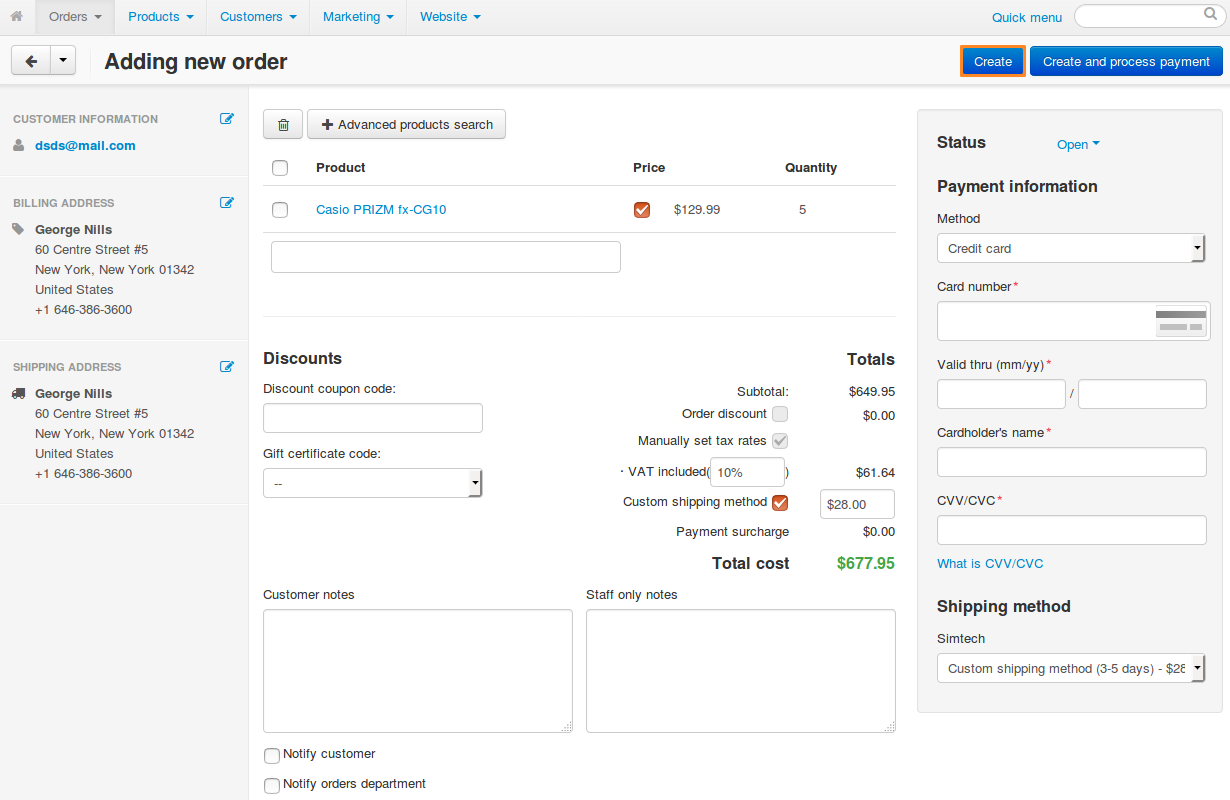Viewport: 1230px width, 800px height.
Task: Go to the home icon in top bar
Action: (x=17, y=17)
